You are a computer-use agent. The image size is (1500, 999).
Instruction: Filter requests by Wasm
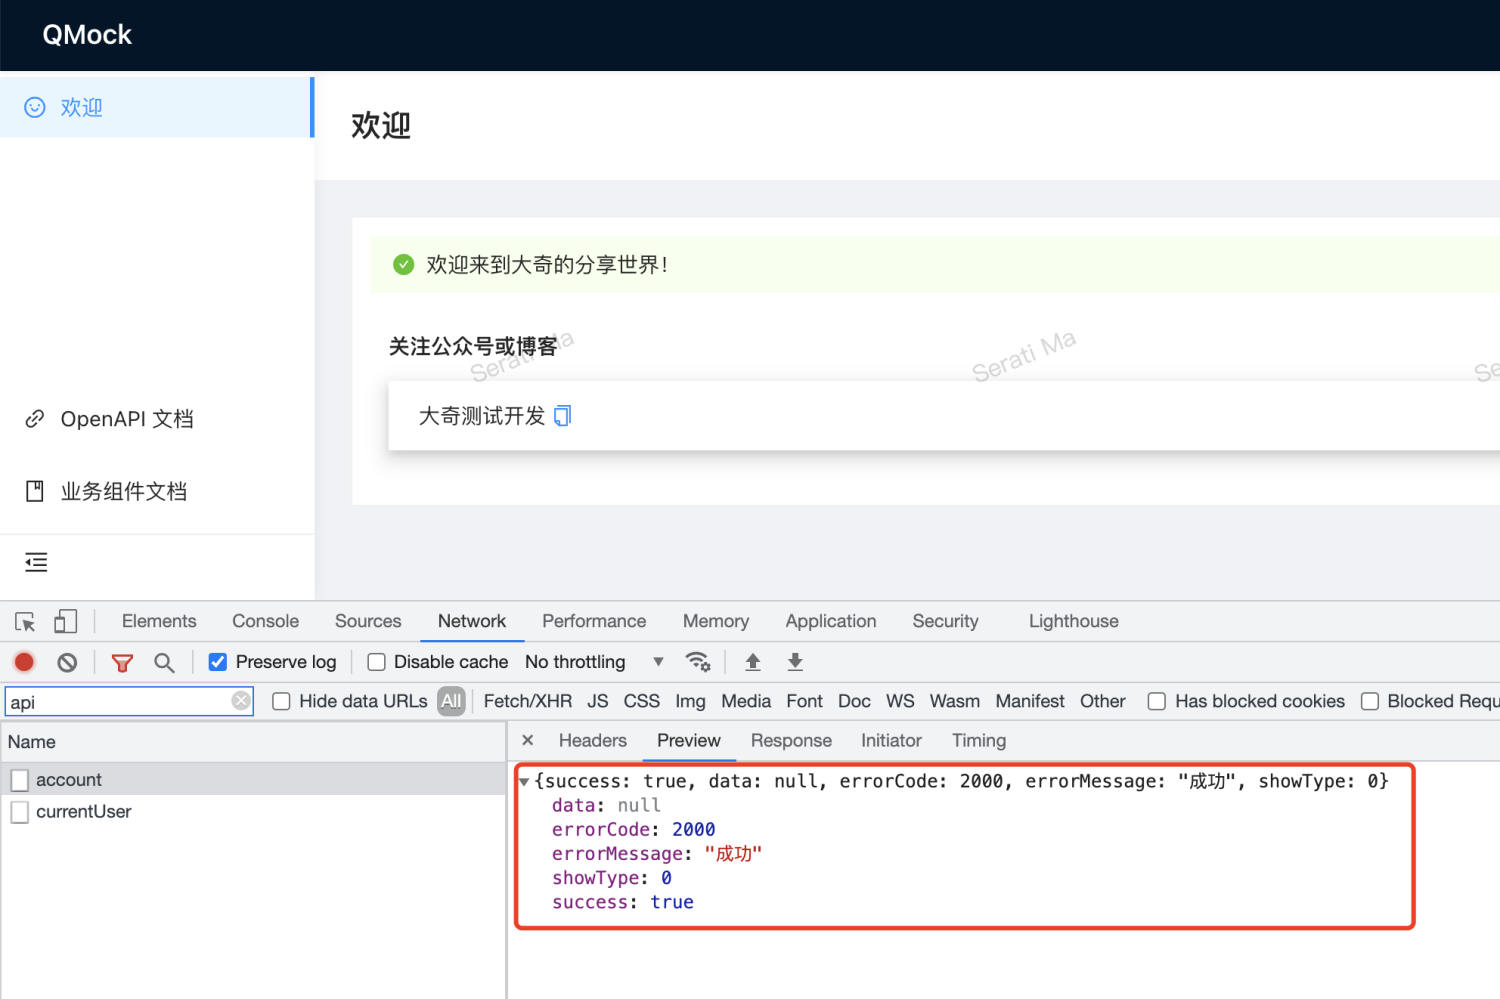955,701
